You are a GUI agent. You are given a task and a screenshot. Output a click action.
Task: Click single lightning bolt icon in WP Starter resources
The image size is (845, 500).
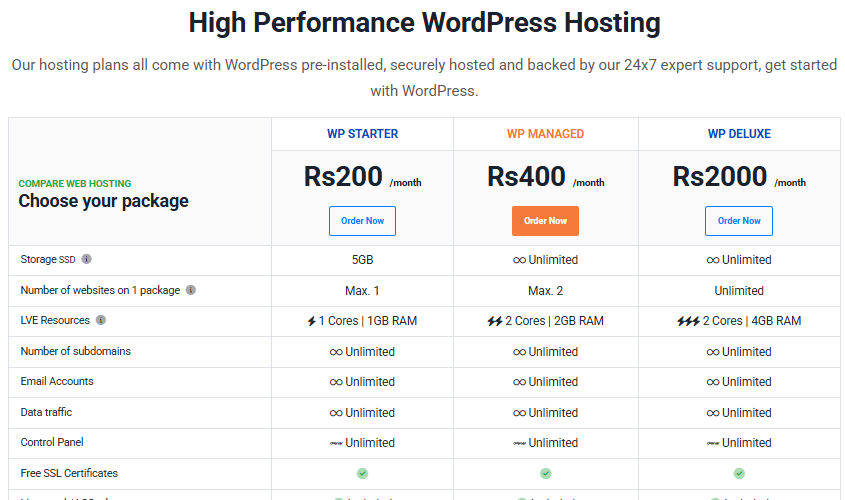tap(311, 321)
